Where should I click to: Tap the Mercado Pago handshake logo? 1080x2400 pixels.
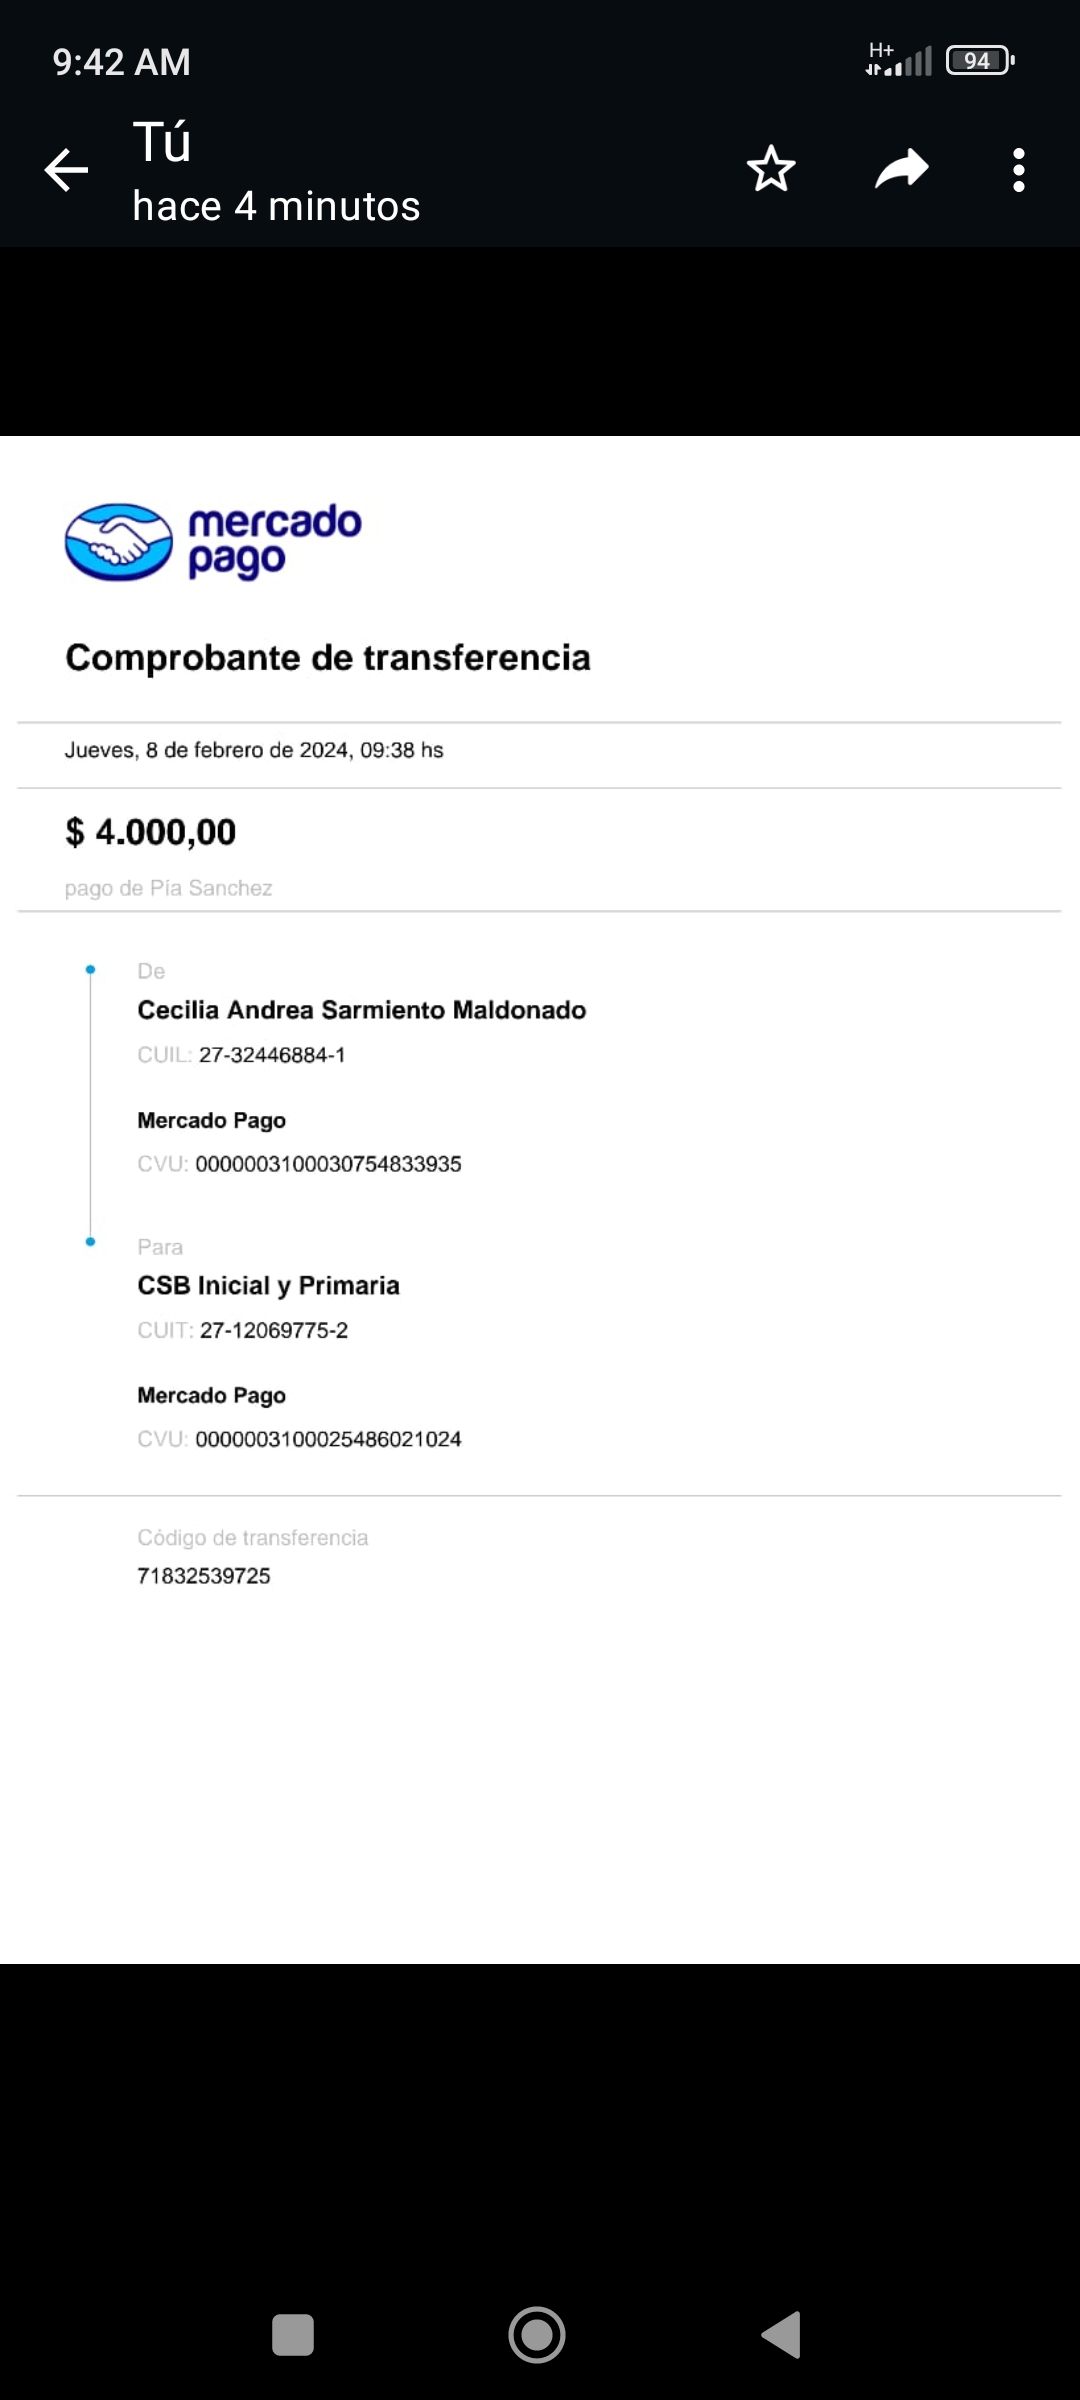[x=119, y=542]
